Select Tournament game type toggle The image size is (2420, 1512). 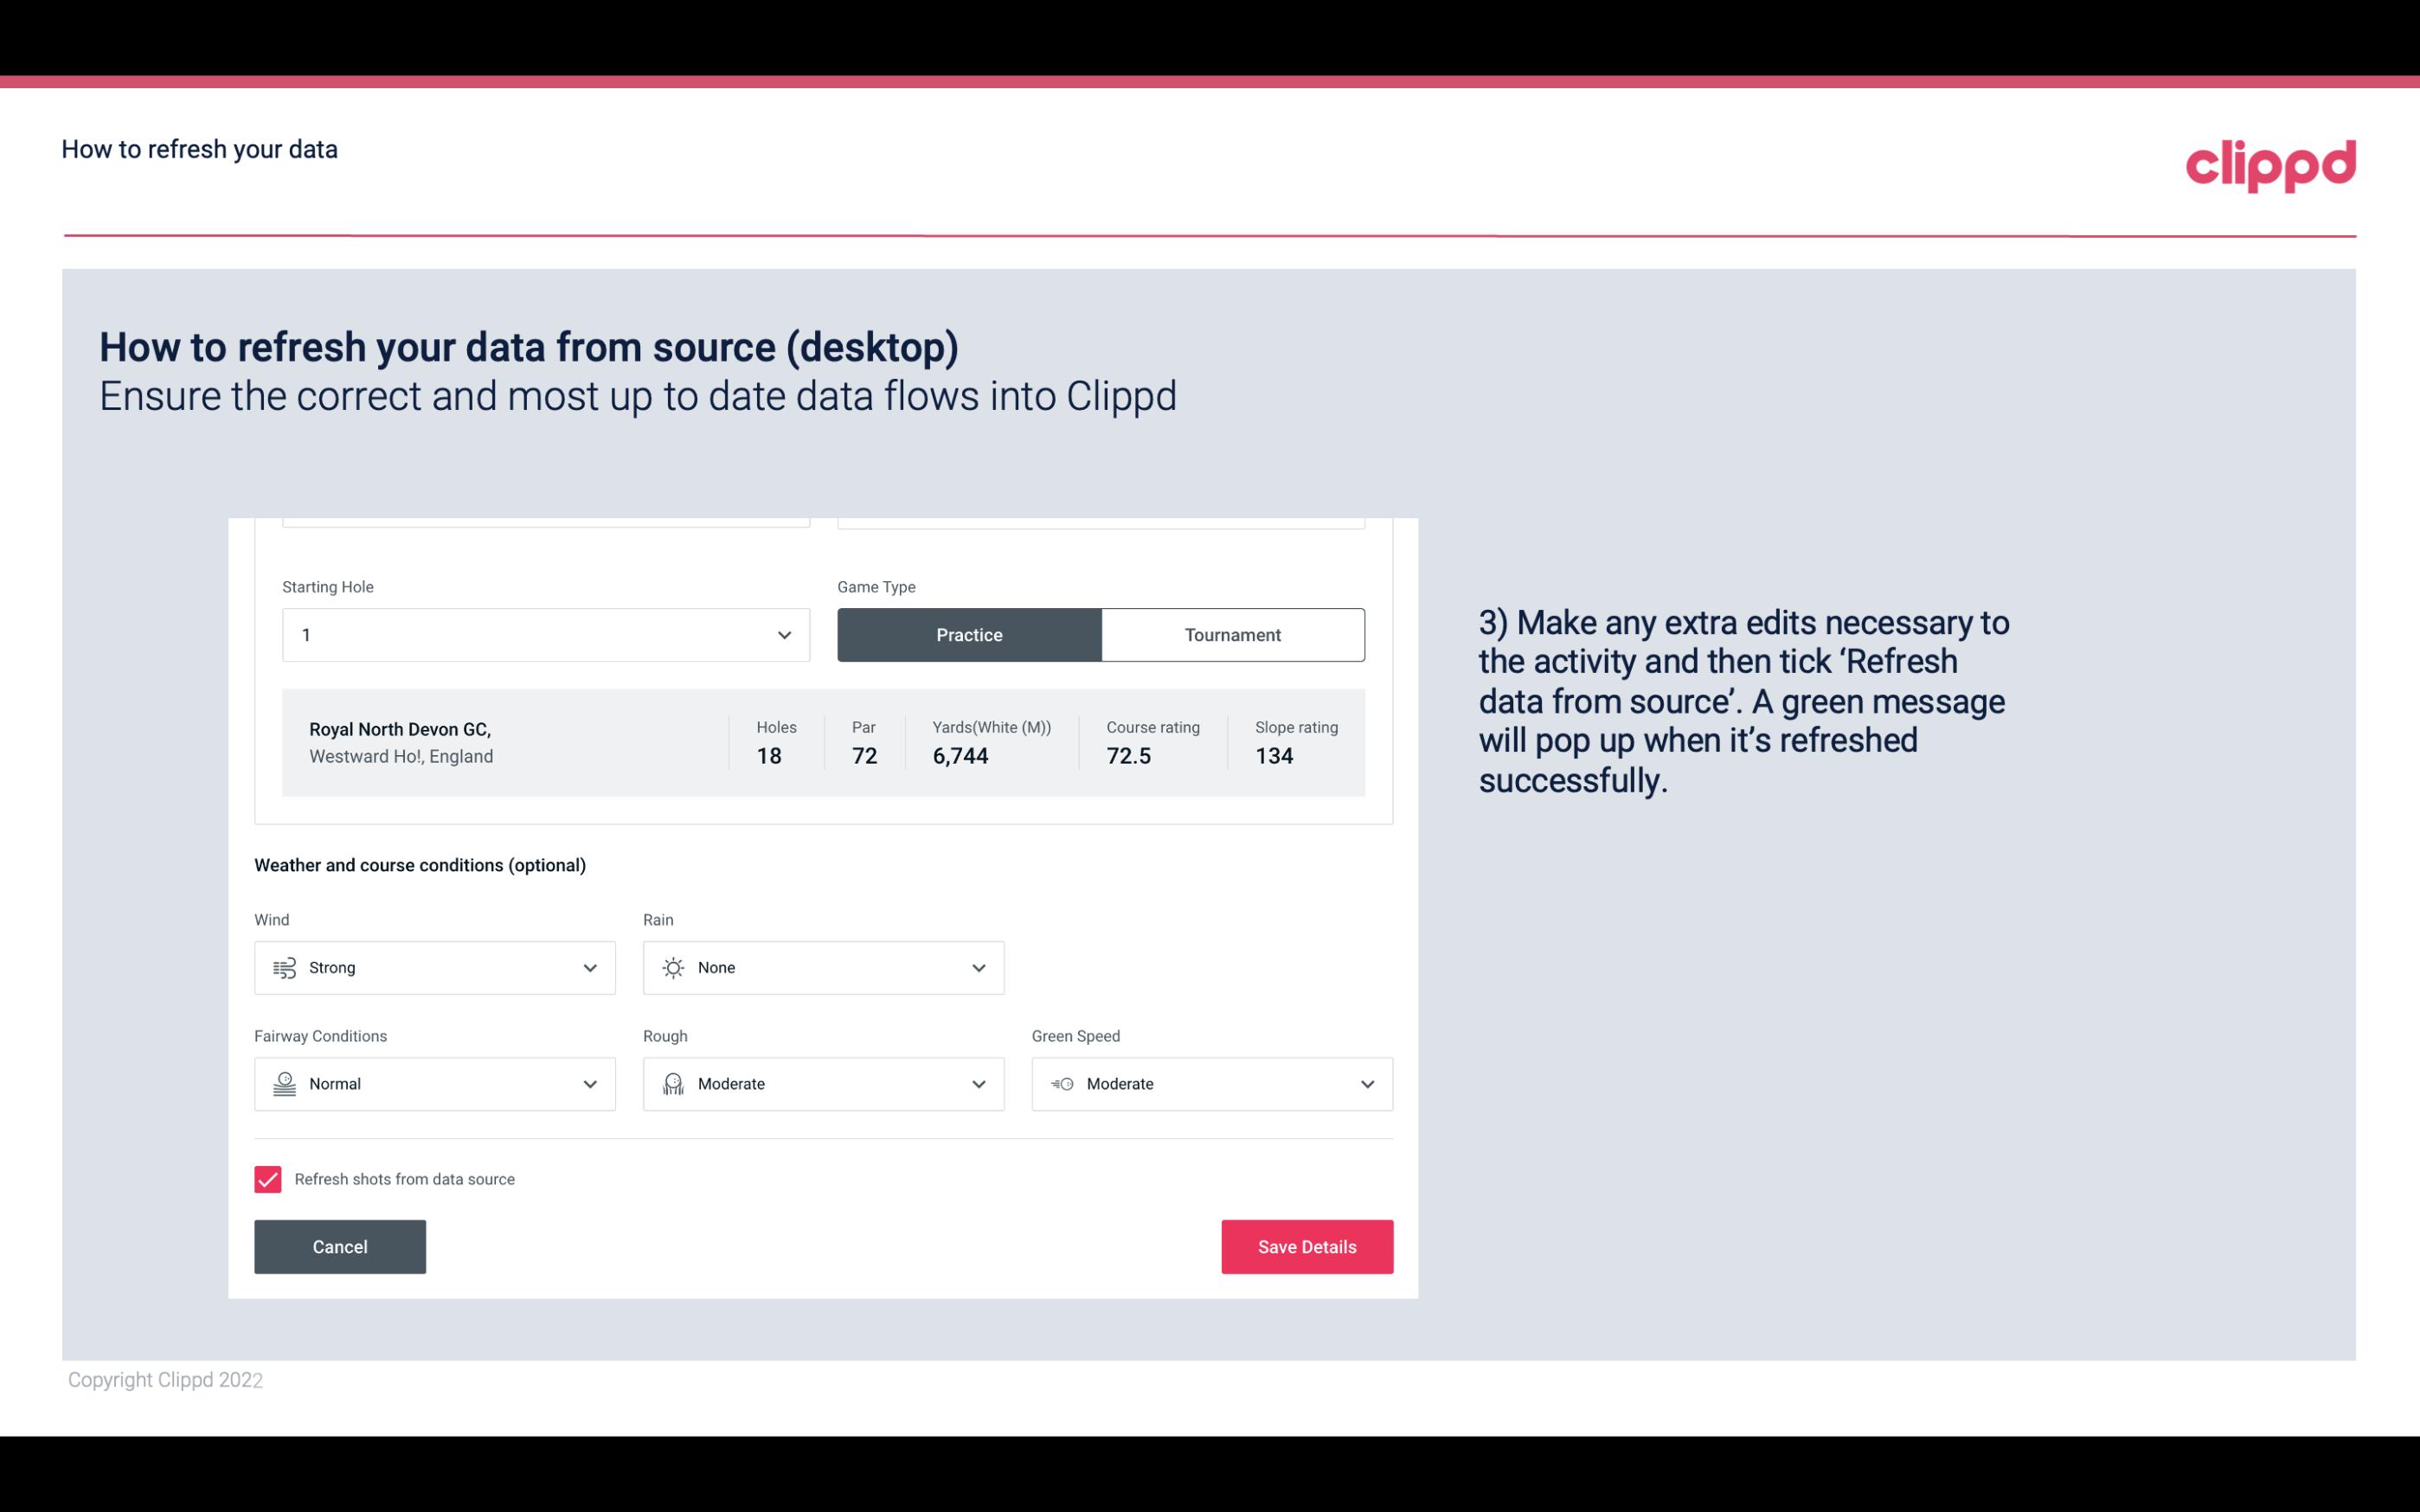click(1234, 634)
